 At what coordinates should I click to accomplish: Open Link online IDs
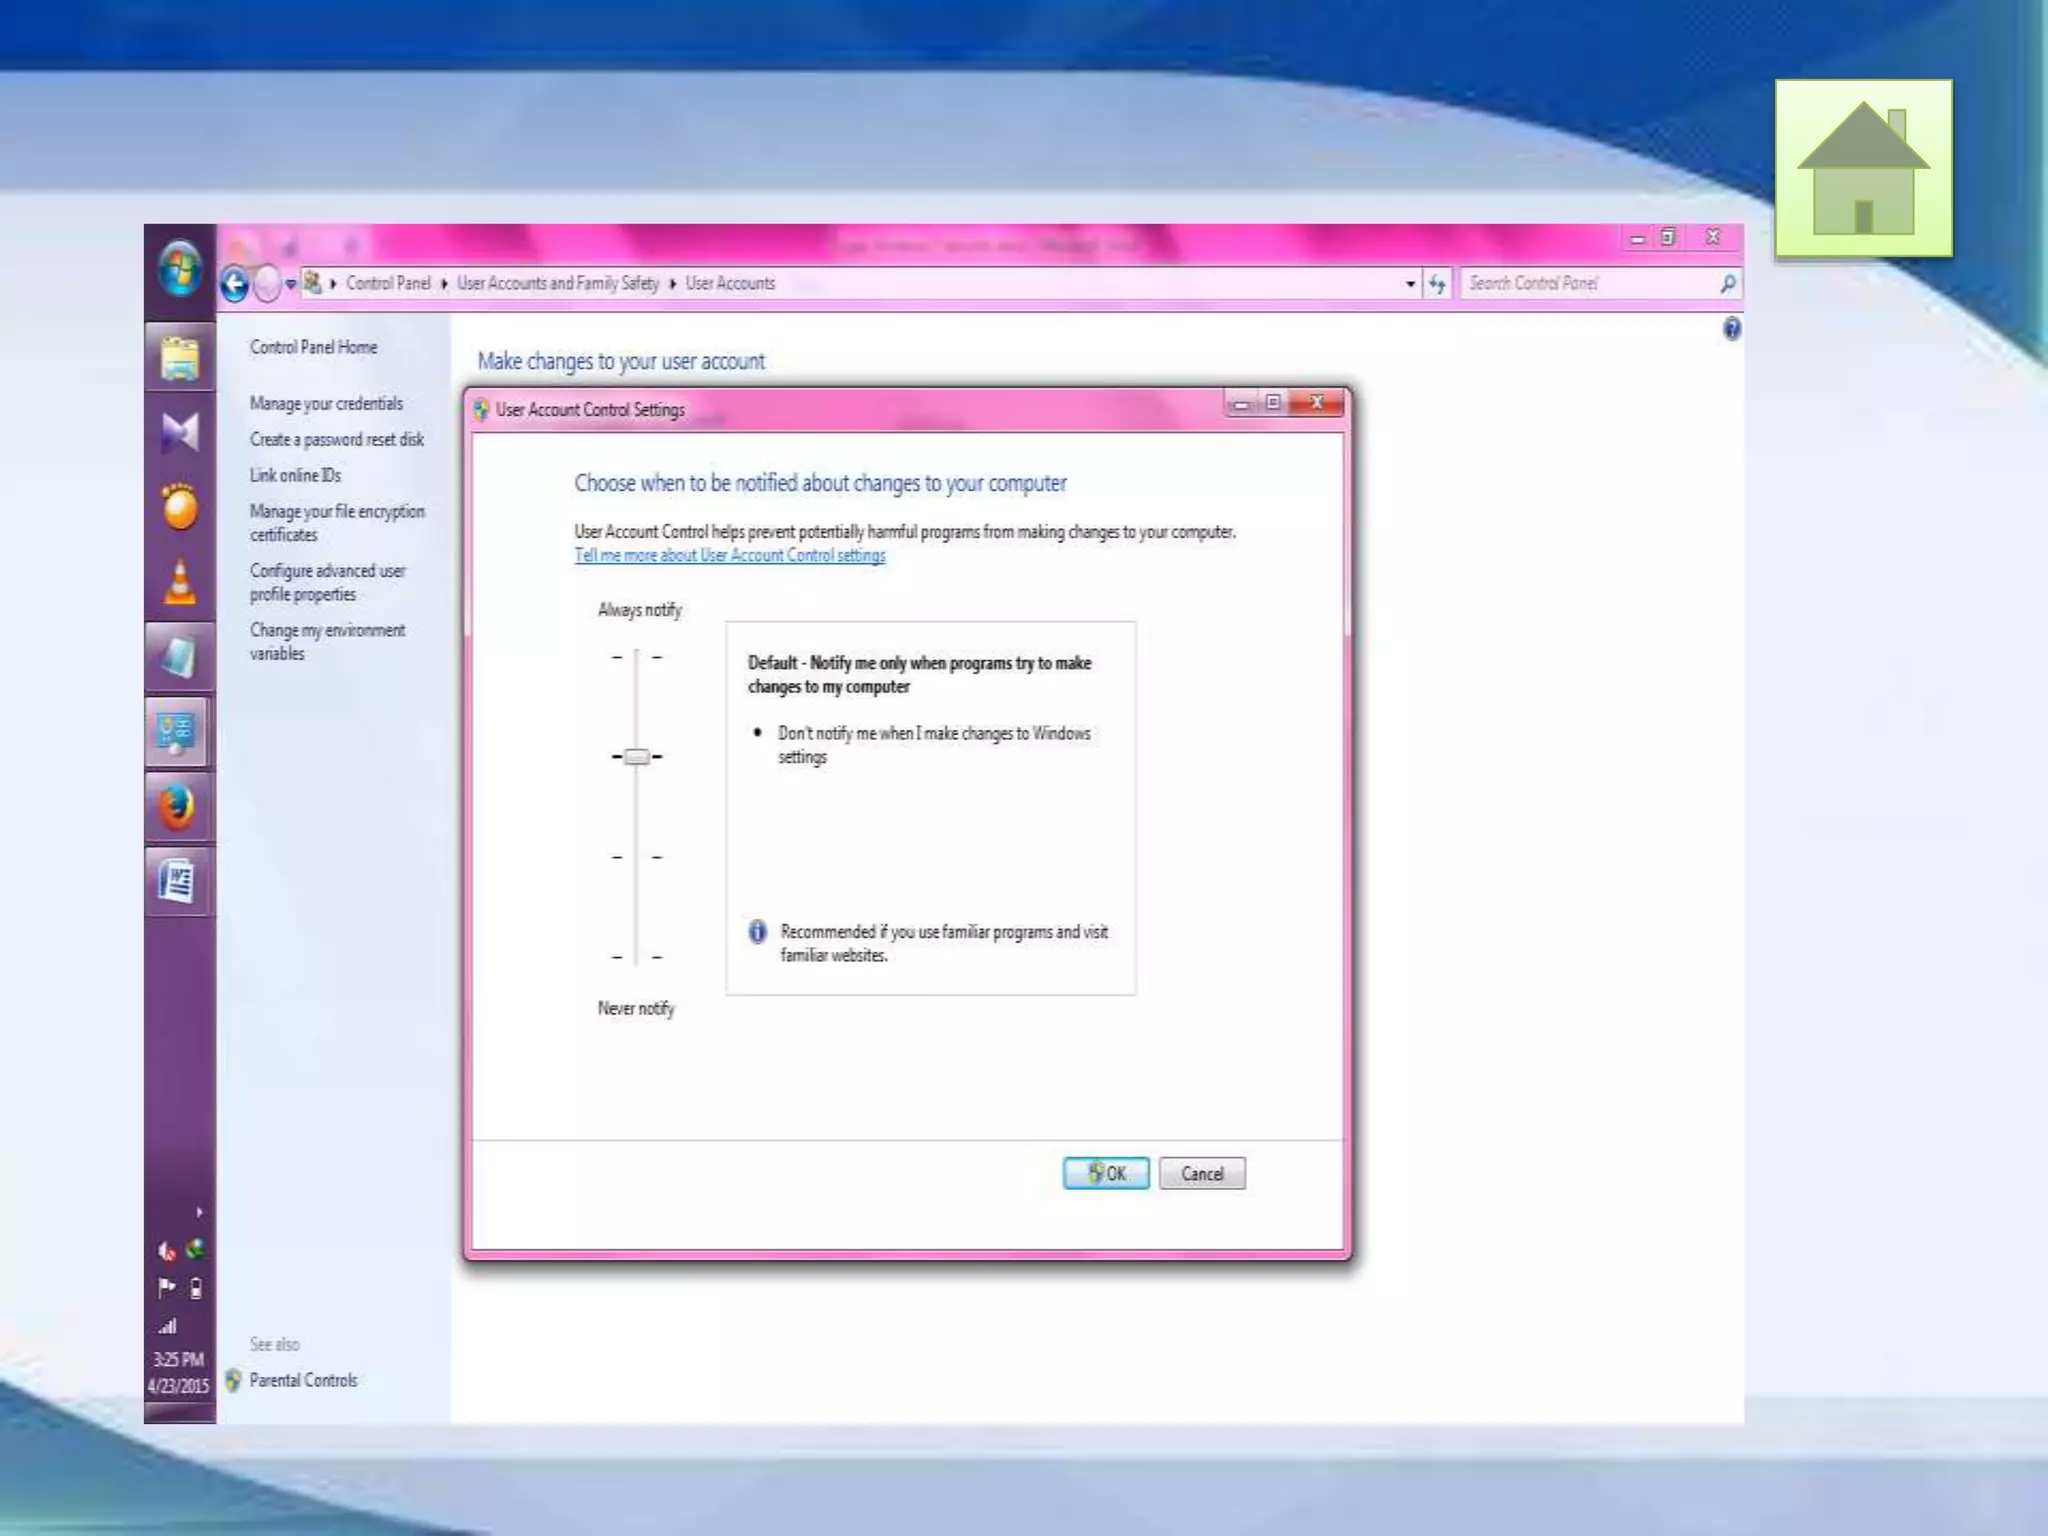click(295, 475)
